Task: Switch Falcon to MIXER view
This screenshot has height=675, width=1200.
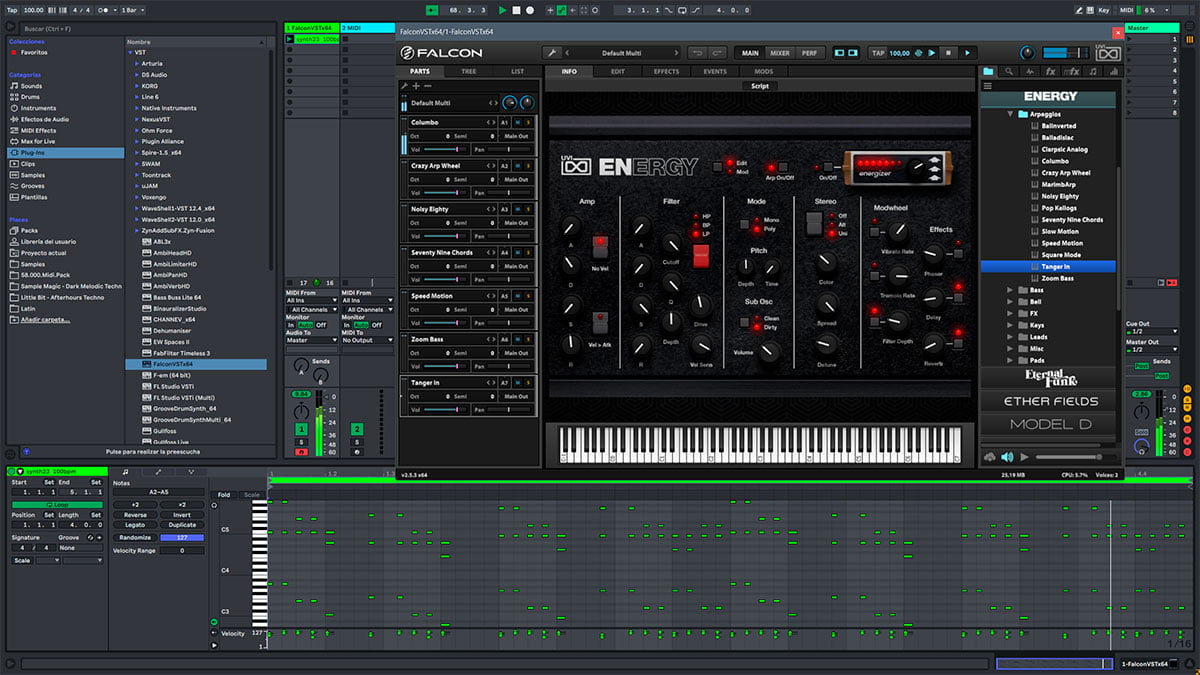Action: (x=780, y=53)
